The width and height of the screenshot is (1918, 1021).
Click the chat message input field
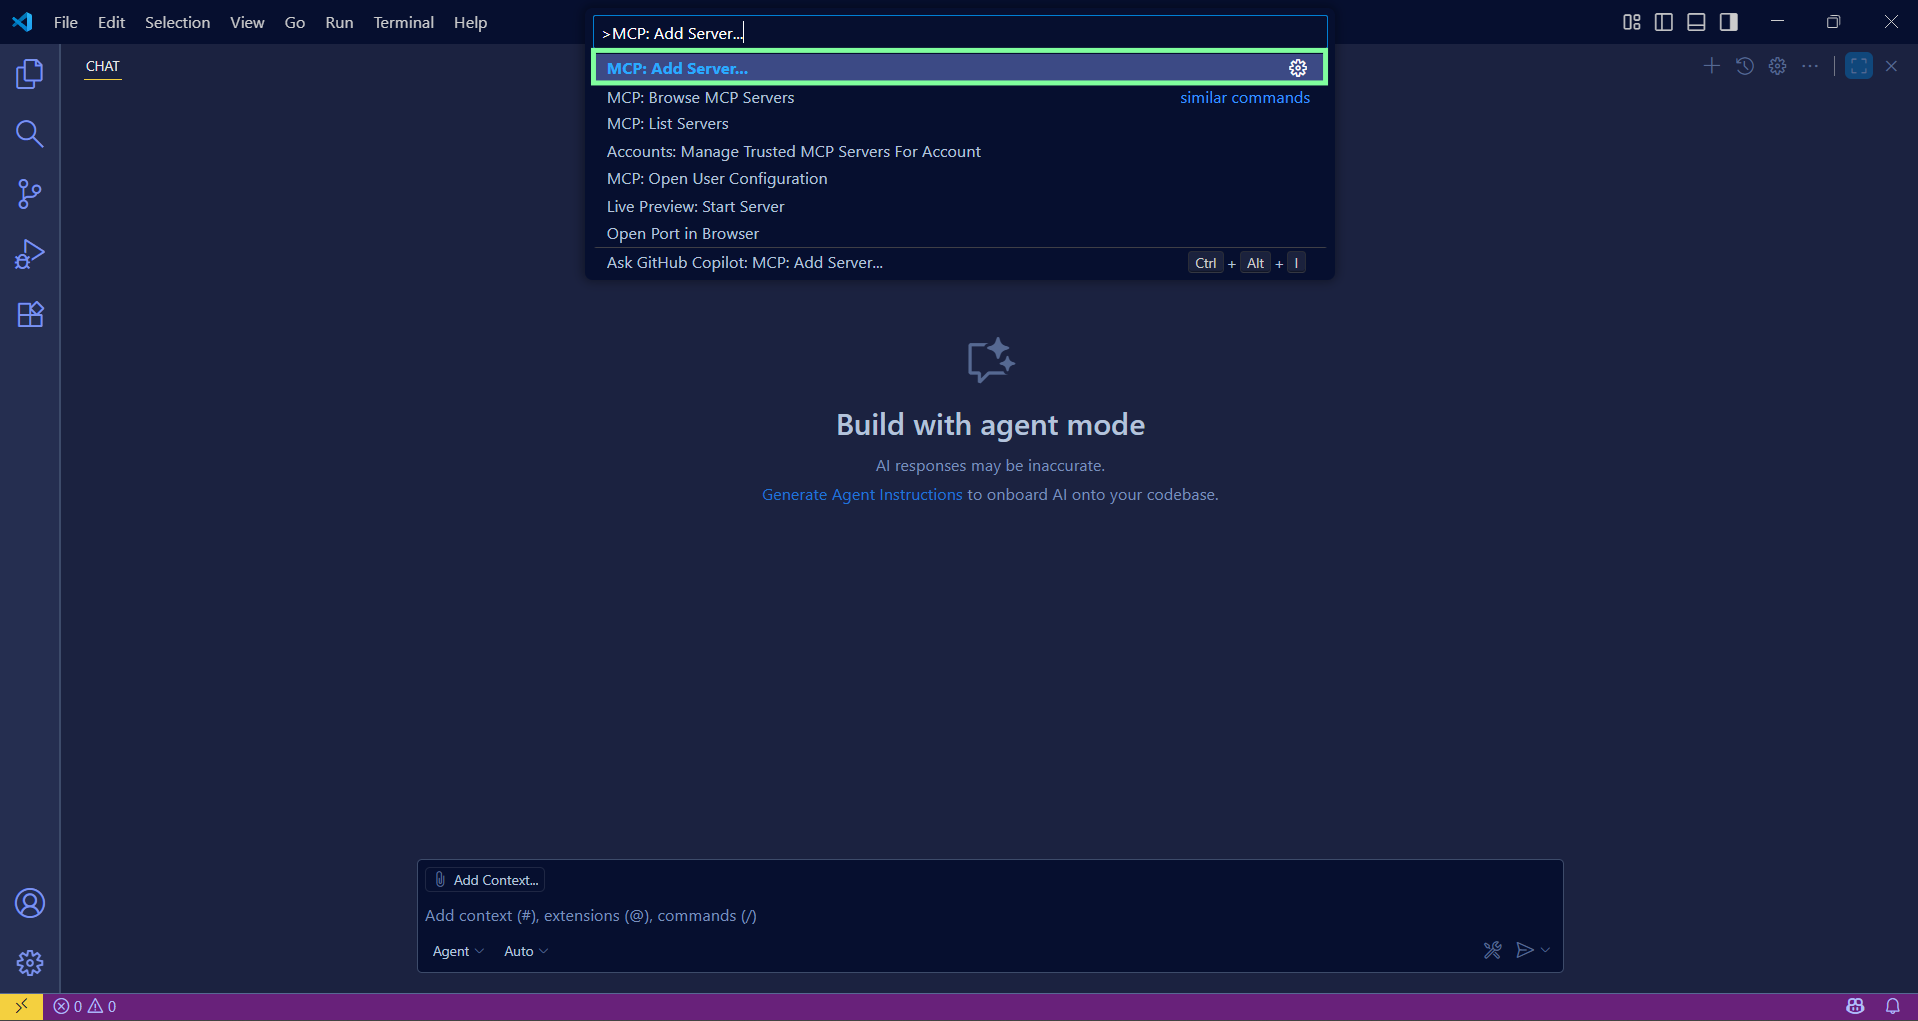coord(990,916)
